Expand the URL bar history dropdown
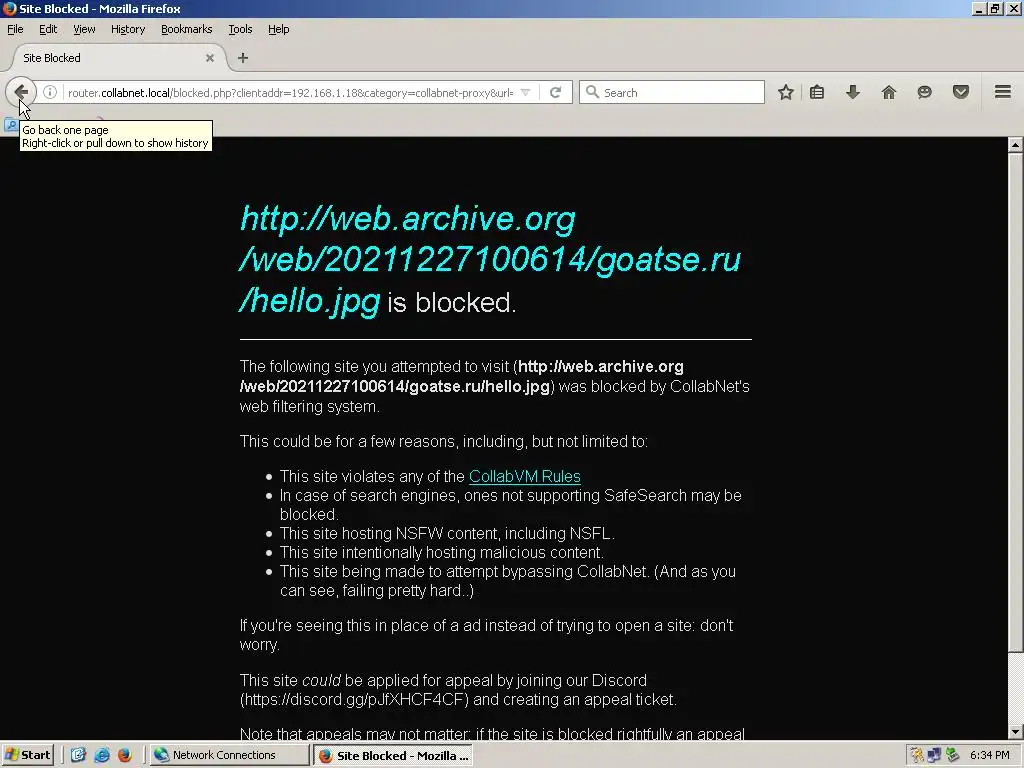Viewport: 1024px width, 768px height. point(526,92)
